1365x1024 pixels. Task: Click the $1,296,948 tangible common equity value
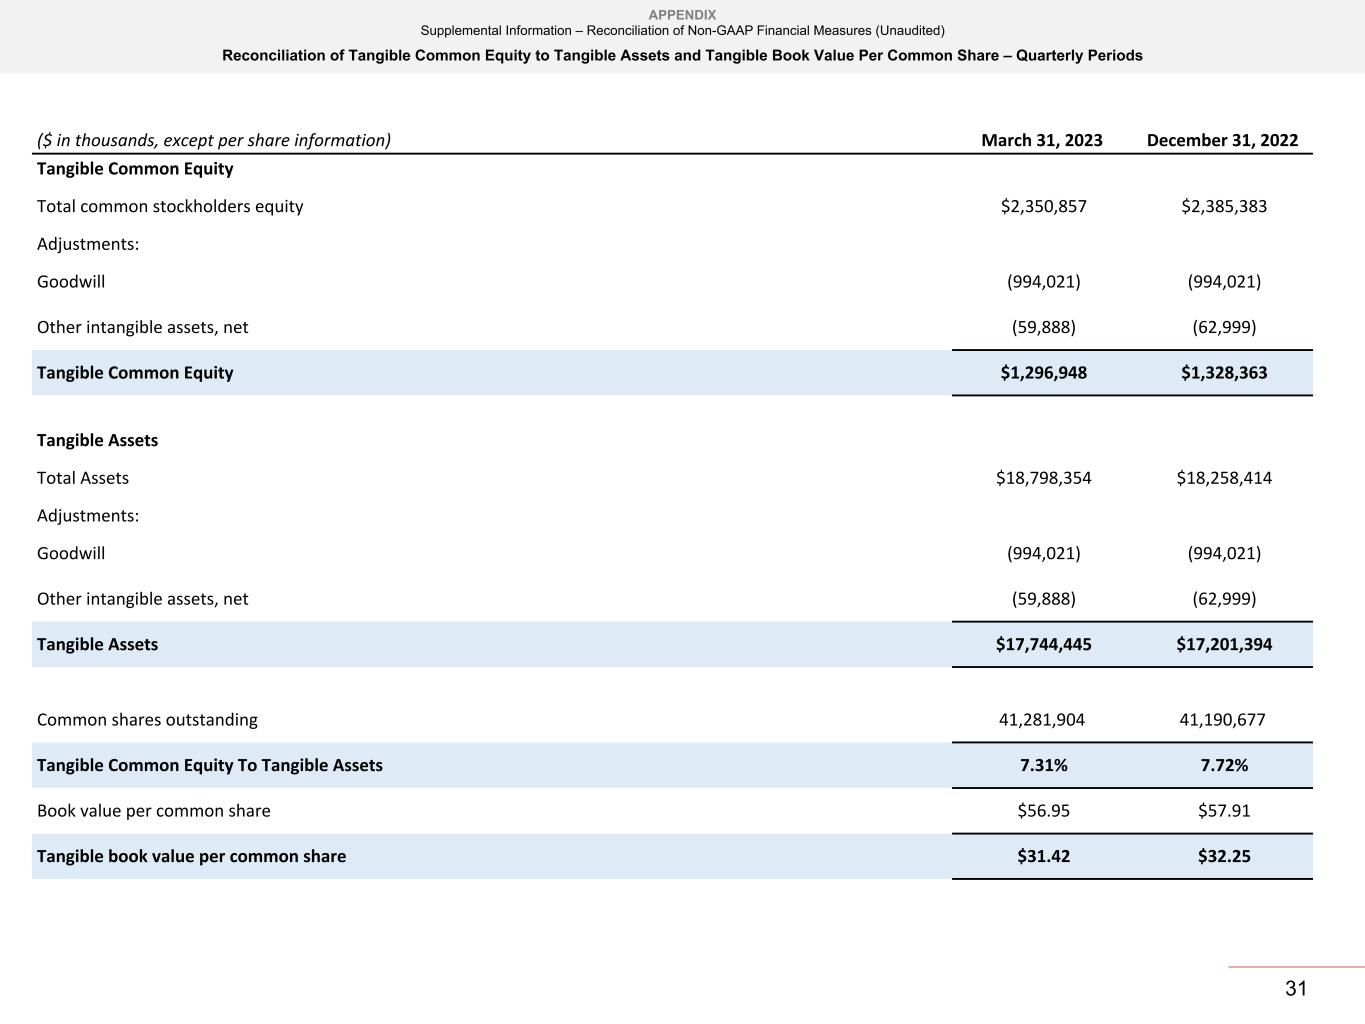click(1043, 373)
